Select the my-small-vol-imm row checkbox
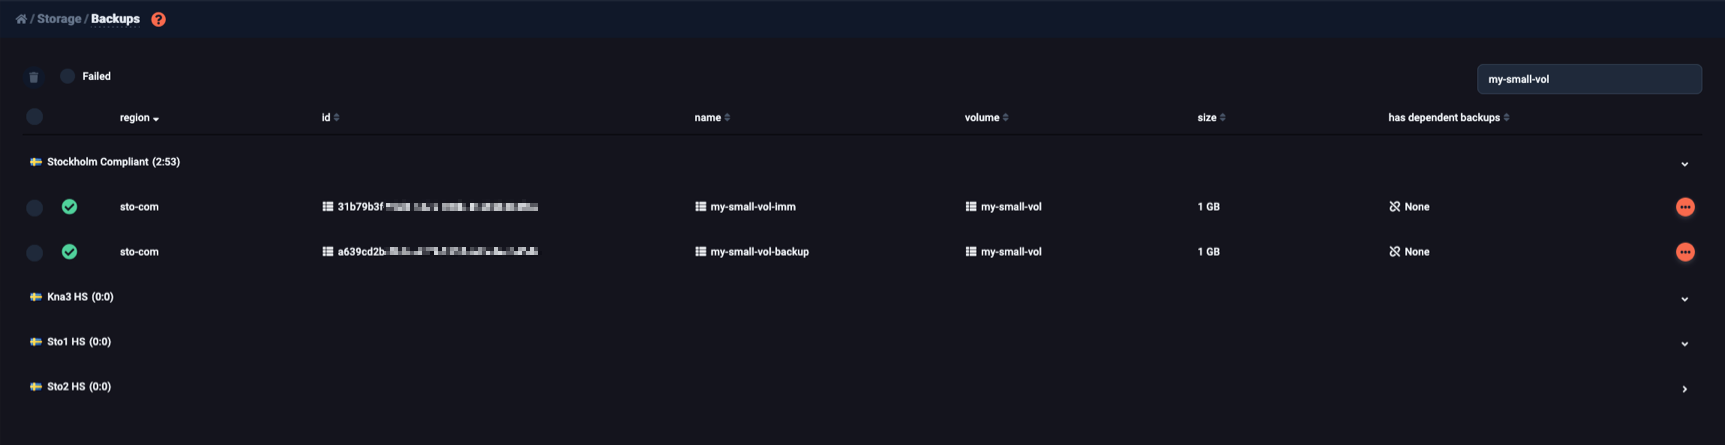The image size is (1725, 445). [34, 208]
